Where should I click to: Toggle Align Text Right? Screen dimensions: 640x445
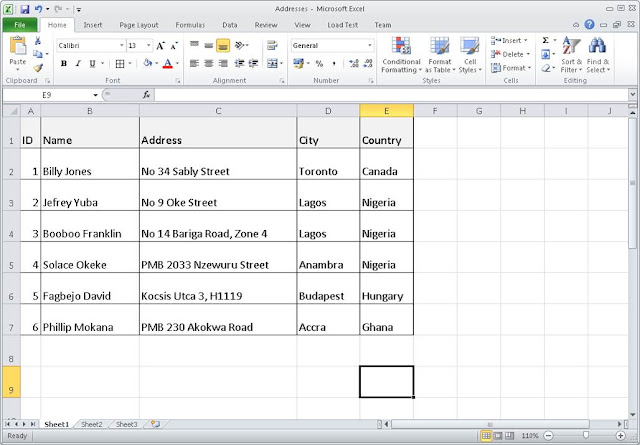click(223, 63)
